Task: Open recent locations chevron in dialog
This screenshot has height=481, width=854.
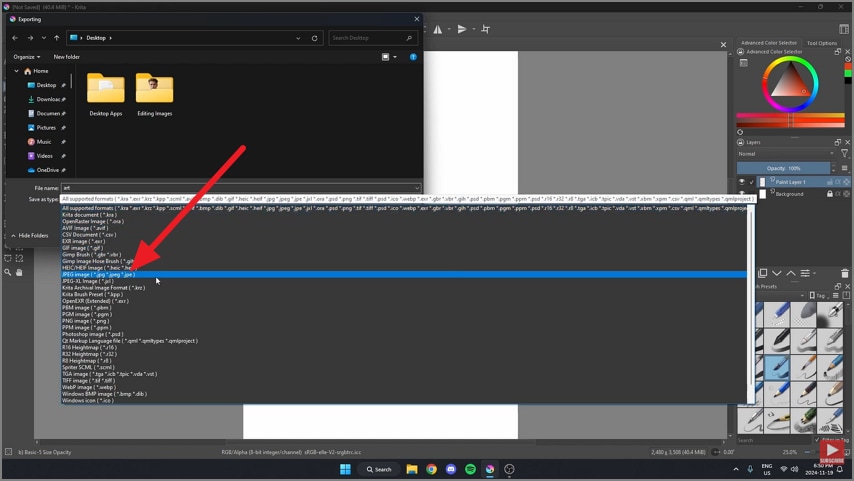Action: [x=44, y=38]
